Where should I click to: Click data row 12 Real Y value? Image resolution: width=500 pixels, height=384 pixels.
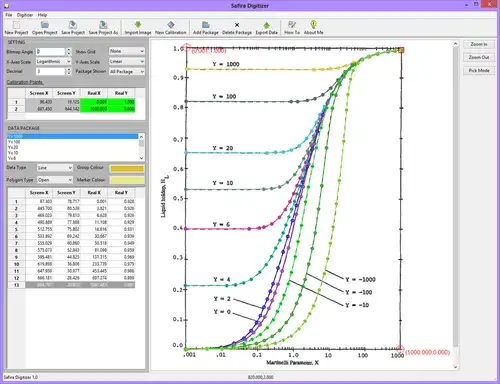tap(121, 278)
